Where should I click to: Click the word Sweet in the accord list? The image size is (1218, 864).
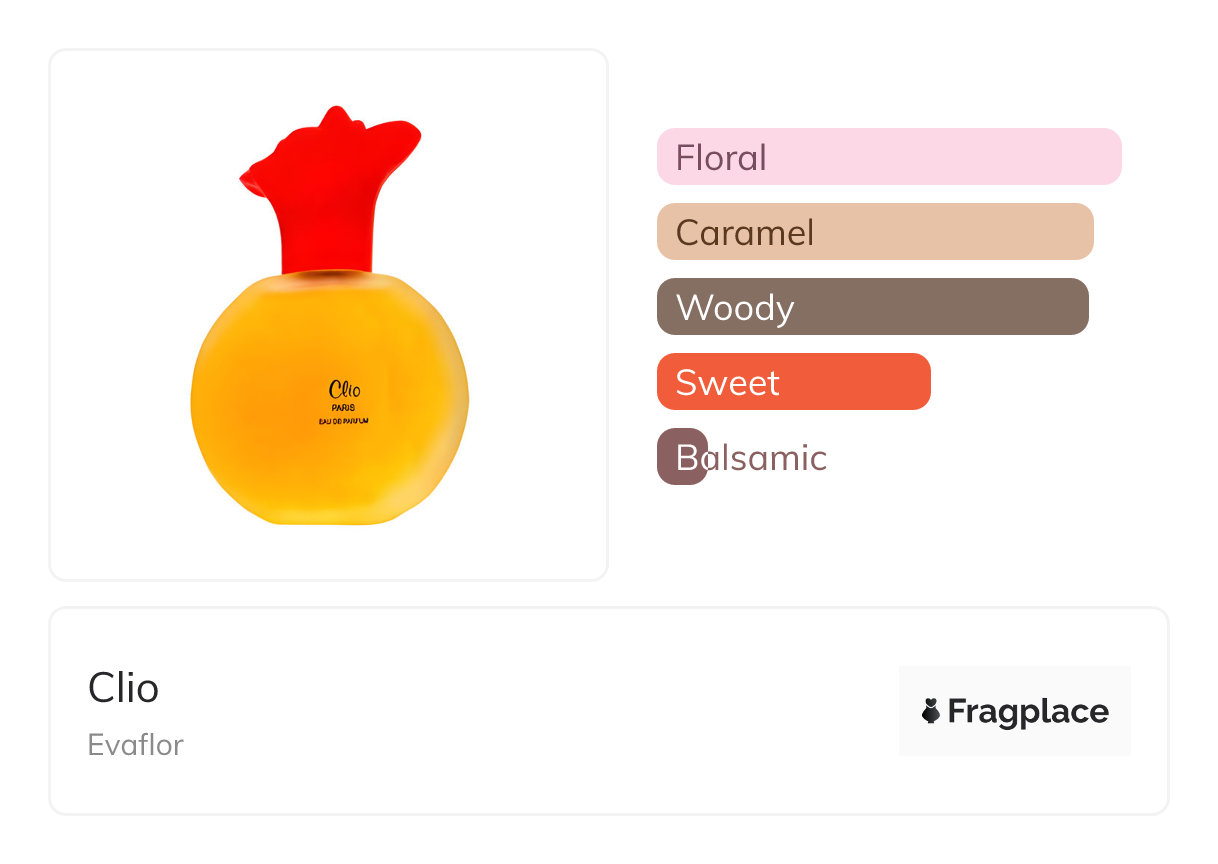(x=727, y=383)
